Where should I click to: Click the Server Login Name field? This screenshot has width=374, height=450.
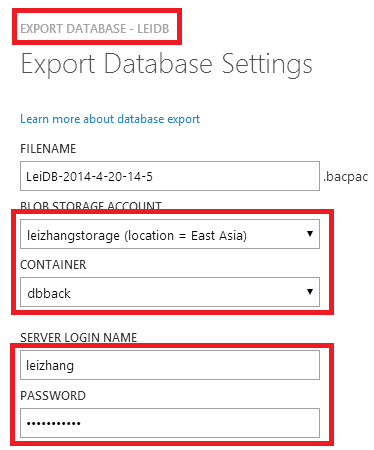[x=170, y=365]
